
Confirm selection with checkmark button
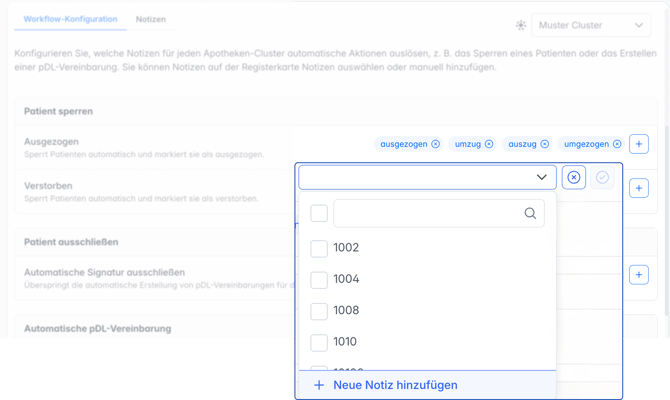pyautogui.click(x=602, y=177)
